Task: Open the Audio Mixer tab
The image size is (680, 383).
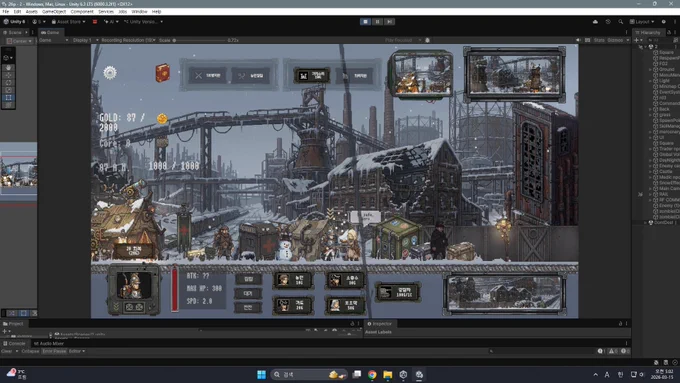Action: click(49, 344)
